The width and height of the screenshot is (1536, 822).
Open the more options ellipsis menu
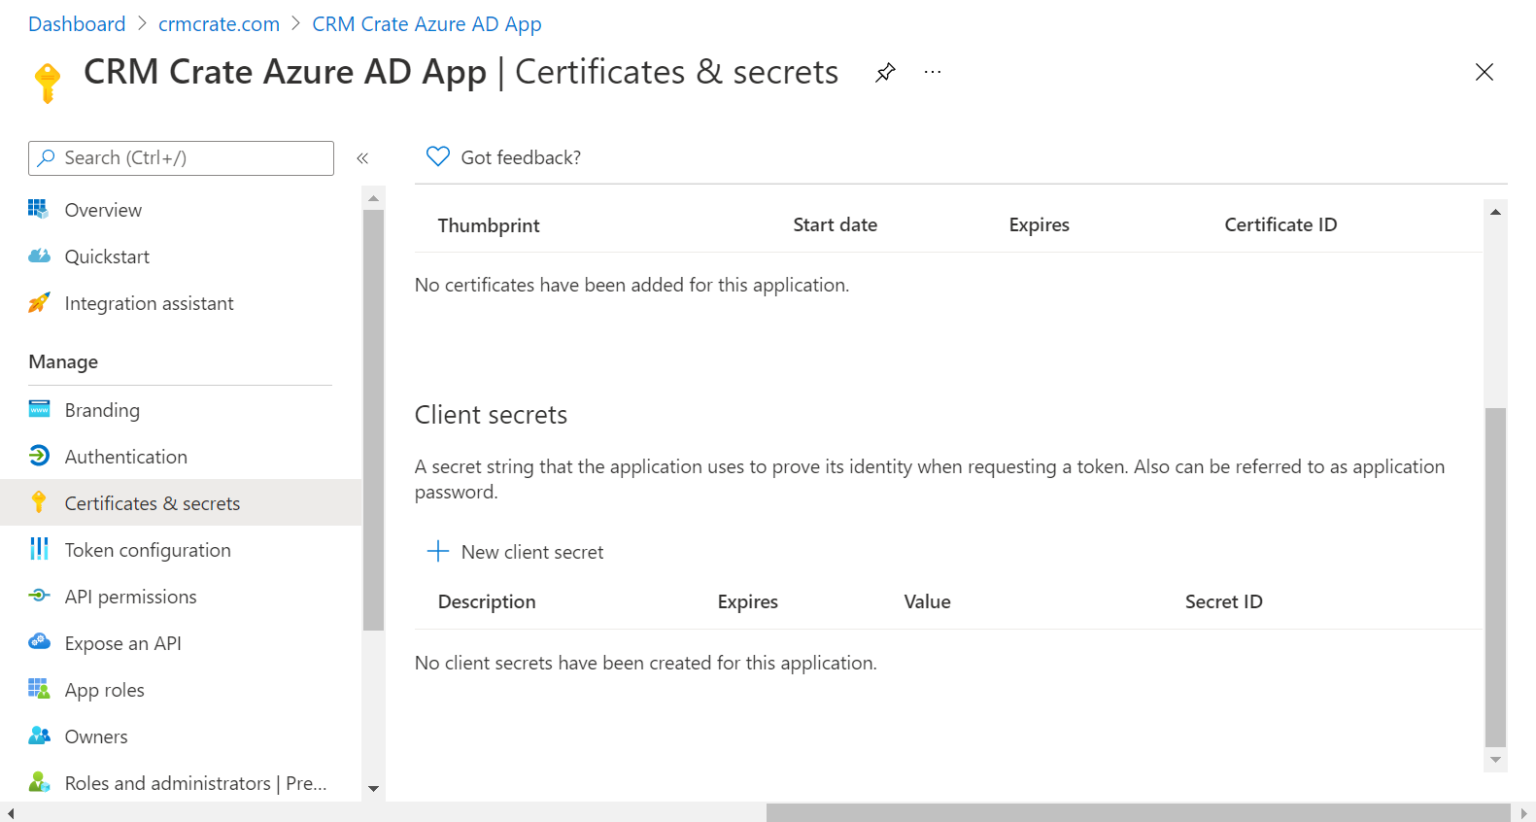coord(932,71)
